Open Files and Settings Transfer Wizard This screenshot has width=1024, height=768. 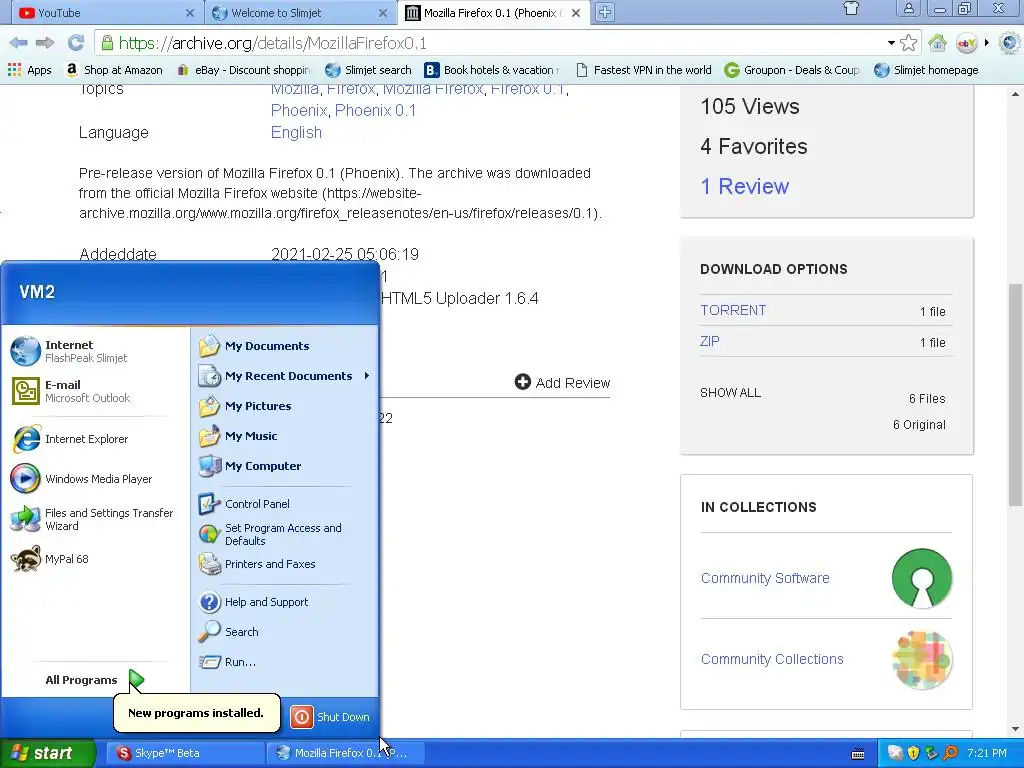coord(95,519)
